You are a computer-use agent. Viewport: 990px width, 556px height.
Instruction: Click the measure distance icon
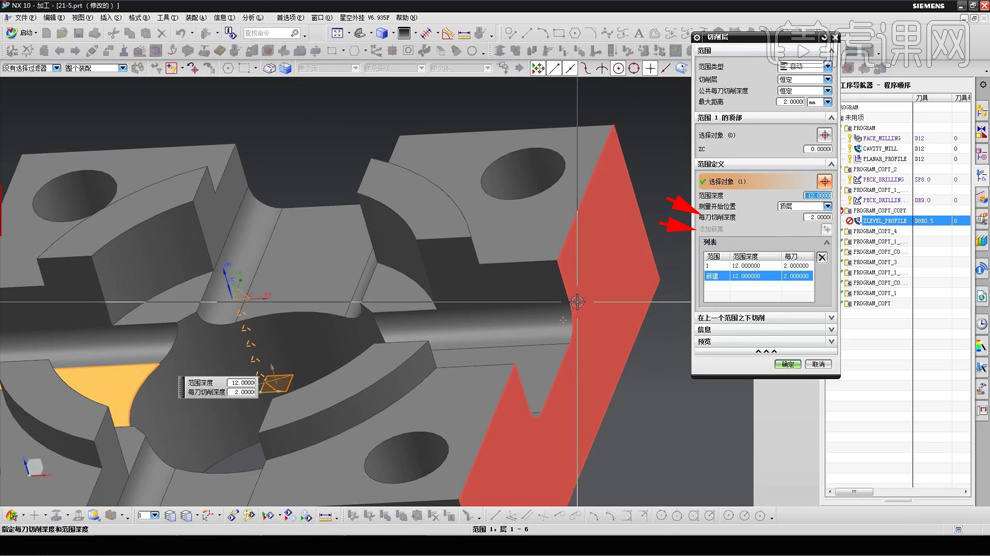click(464, 33)
